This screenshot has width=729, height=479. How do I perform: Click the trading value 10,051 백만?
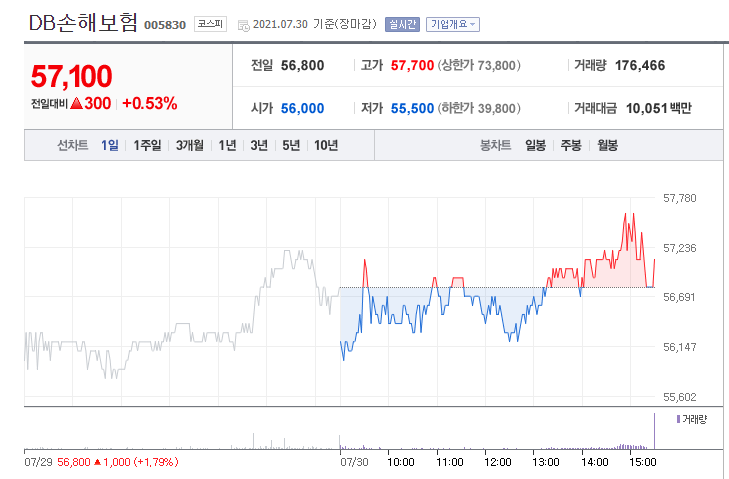click(x=659, y=108)
